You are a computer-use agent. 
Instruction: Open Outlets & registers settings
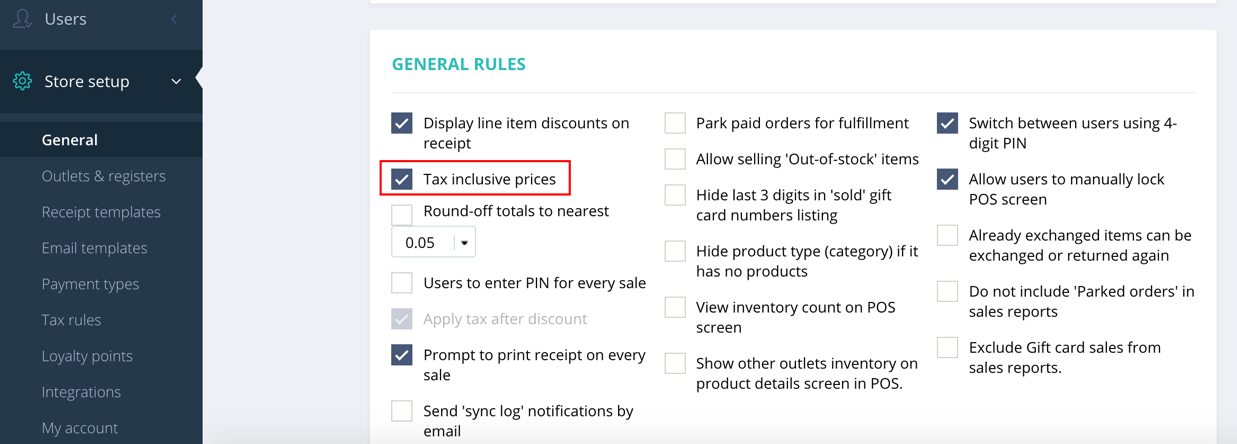click(x=104, y=176)
